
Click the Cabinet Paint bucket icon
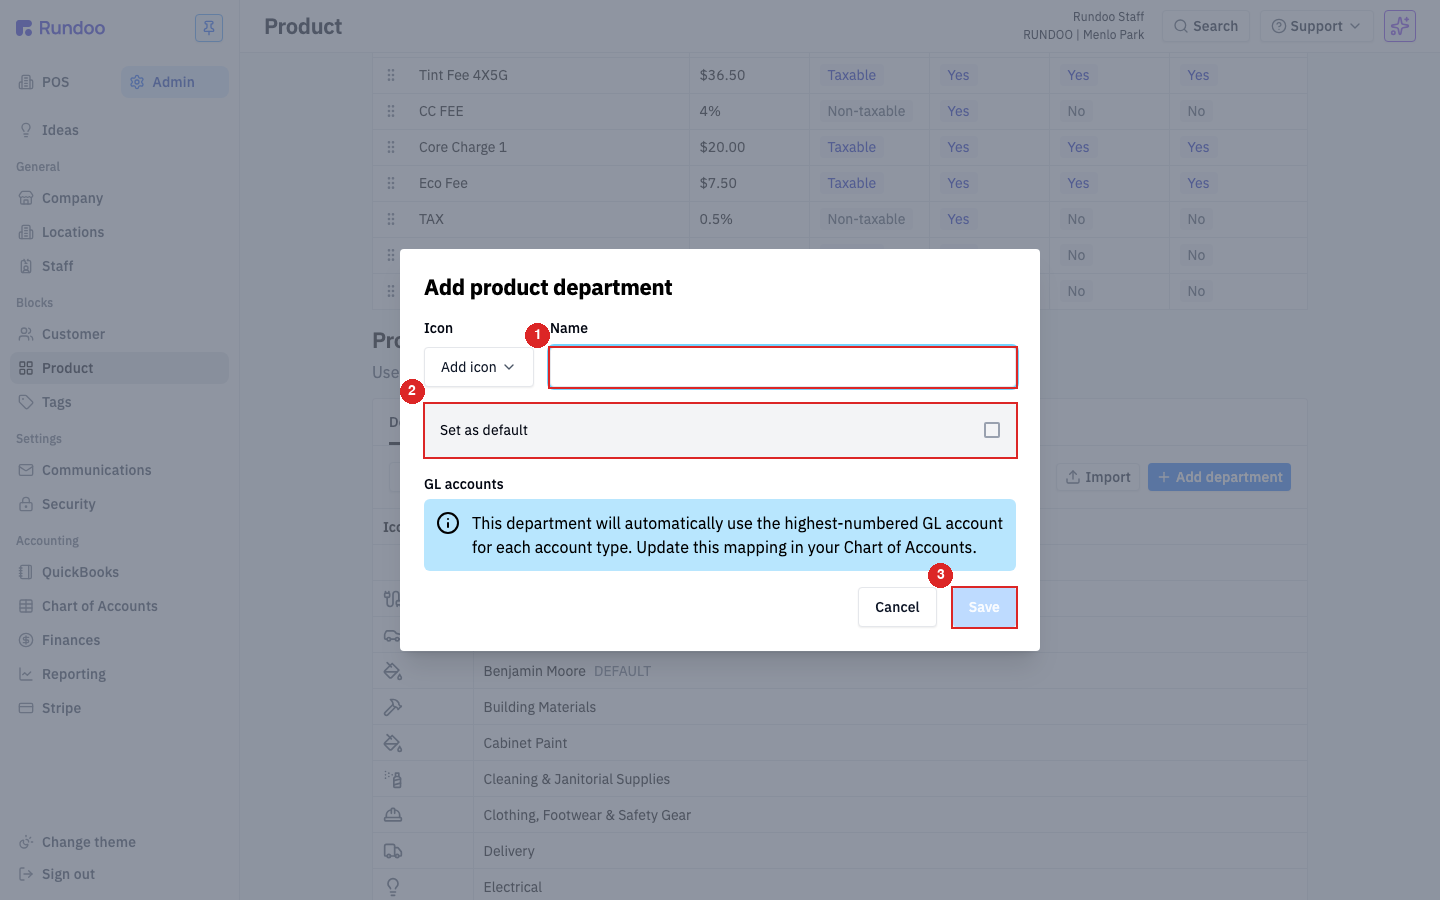[393, 743]
